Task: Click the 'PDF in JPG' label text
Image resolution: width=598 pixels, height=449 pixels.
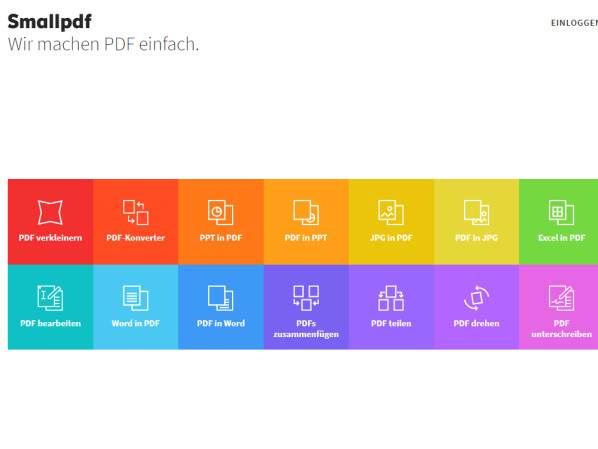Action: [x=476, y=238]
